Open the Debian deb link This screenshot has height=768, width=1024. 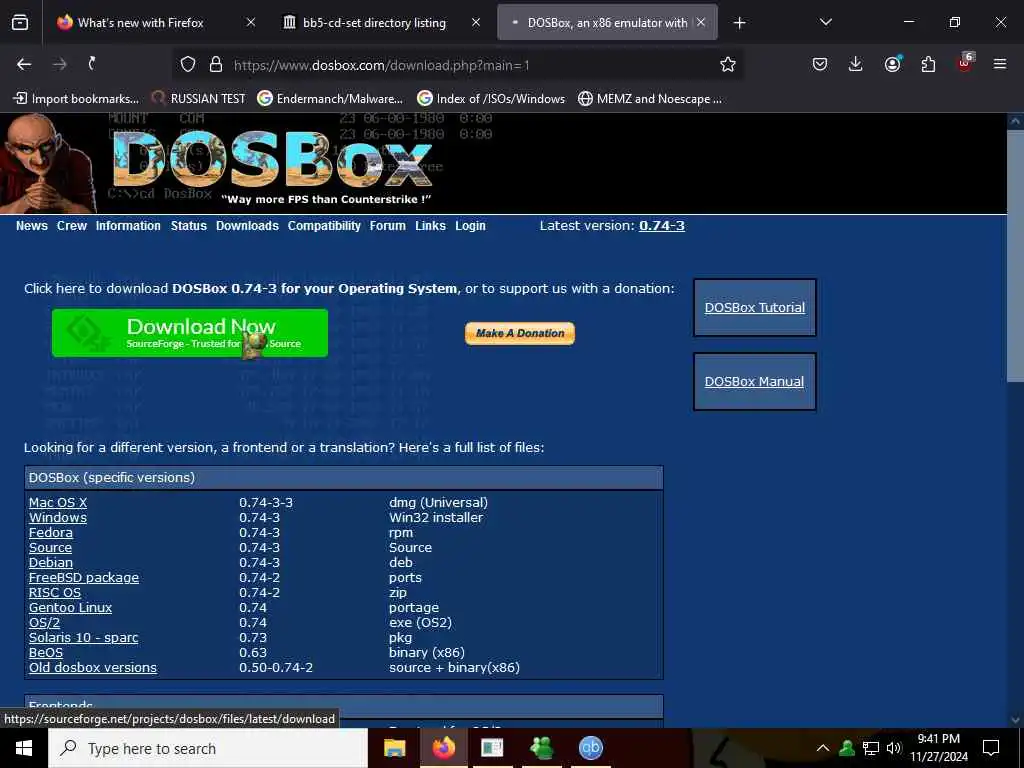click(51, 562)
